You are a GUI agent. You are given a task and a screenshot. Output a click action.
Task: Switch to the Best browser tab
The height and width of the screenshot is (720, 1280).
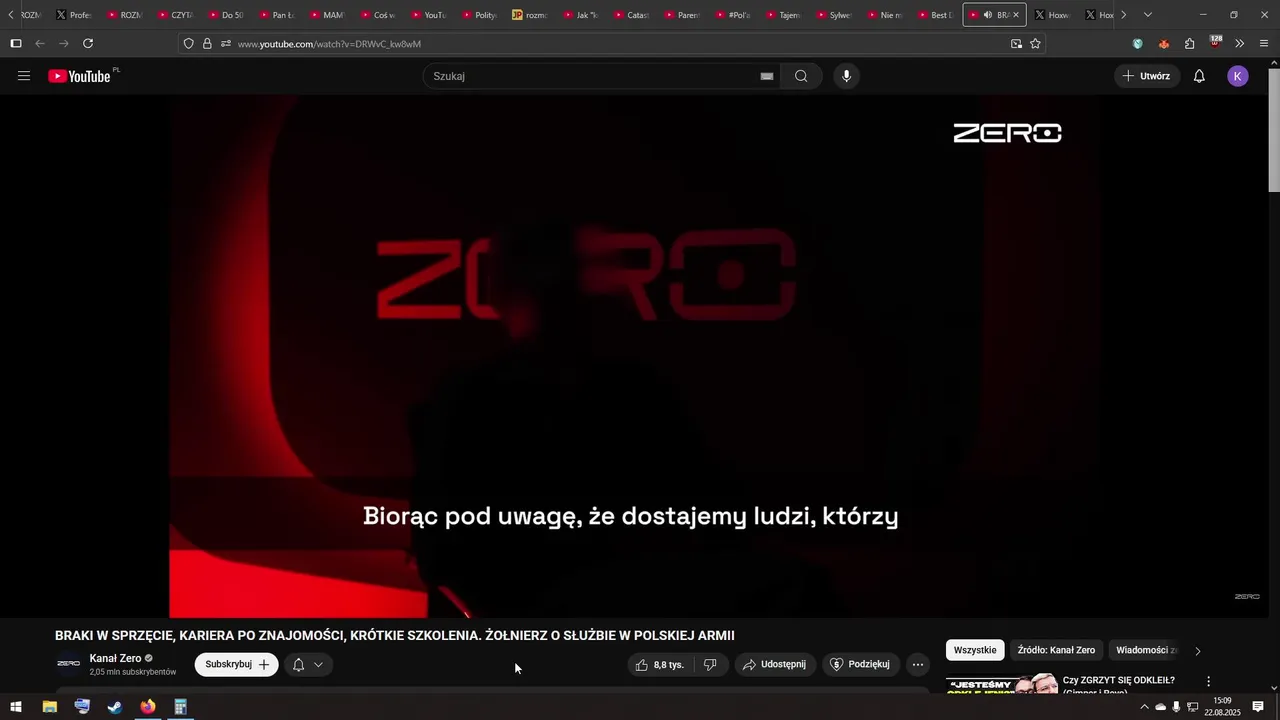click(935, 15)
